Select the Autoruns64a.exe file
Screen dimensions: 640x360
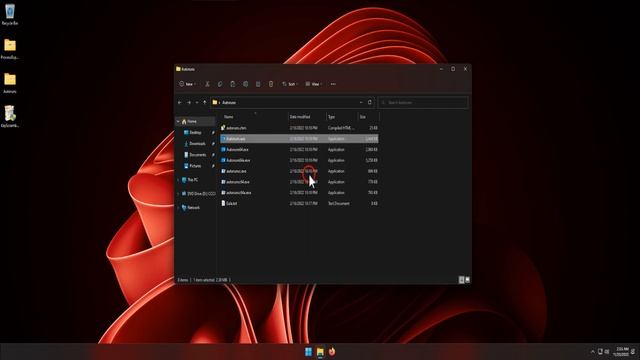(299, 160)
